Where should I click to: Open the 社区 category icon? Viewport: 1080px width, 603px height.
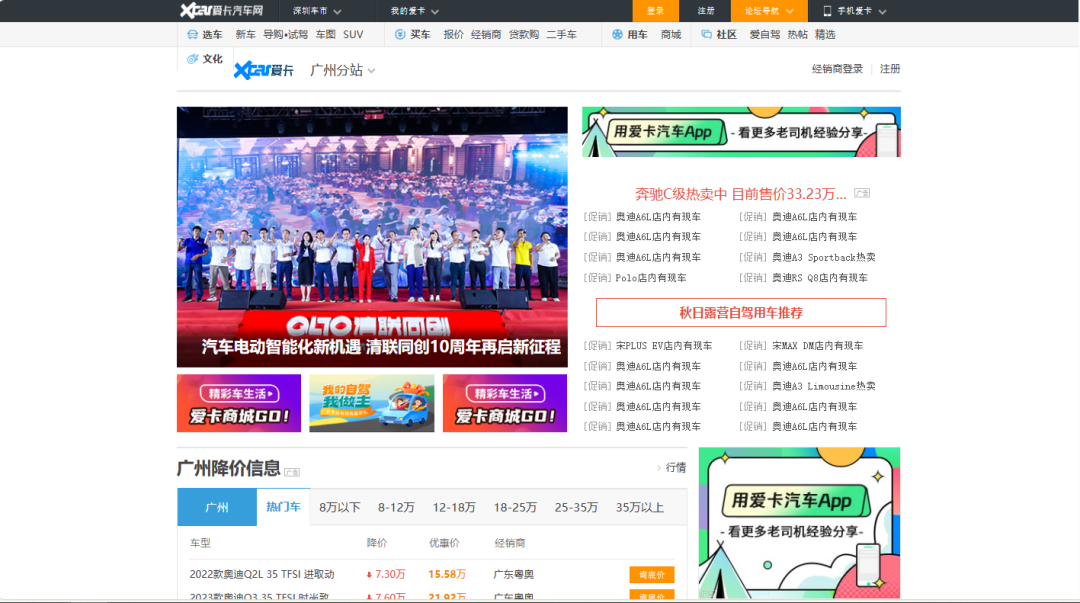pyautogui.click(x=706, y=34)
